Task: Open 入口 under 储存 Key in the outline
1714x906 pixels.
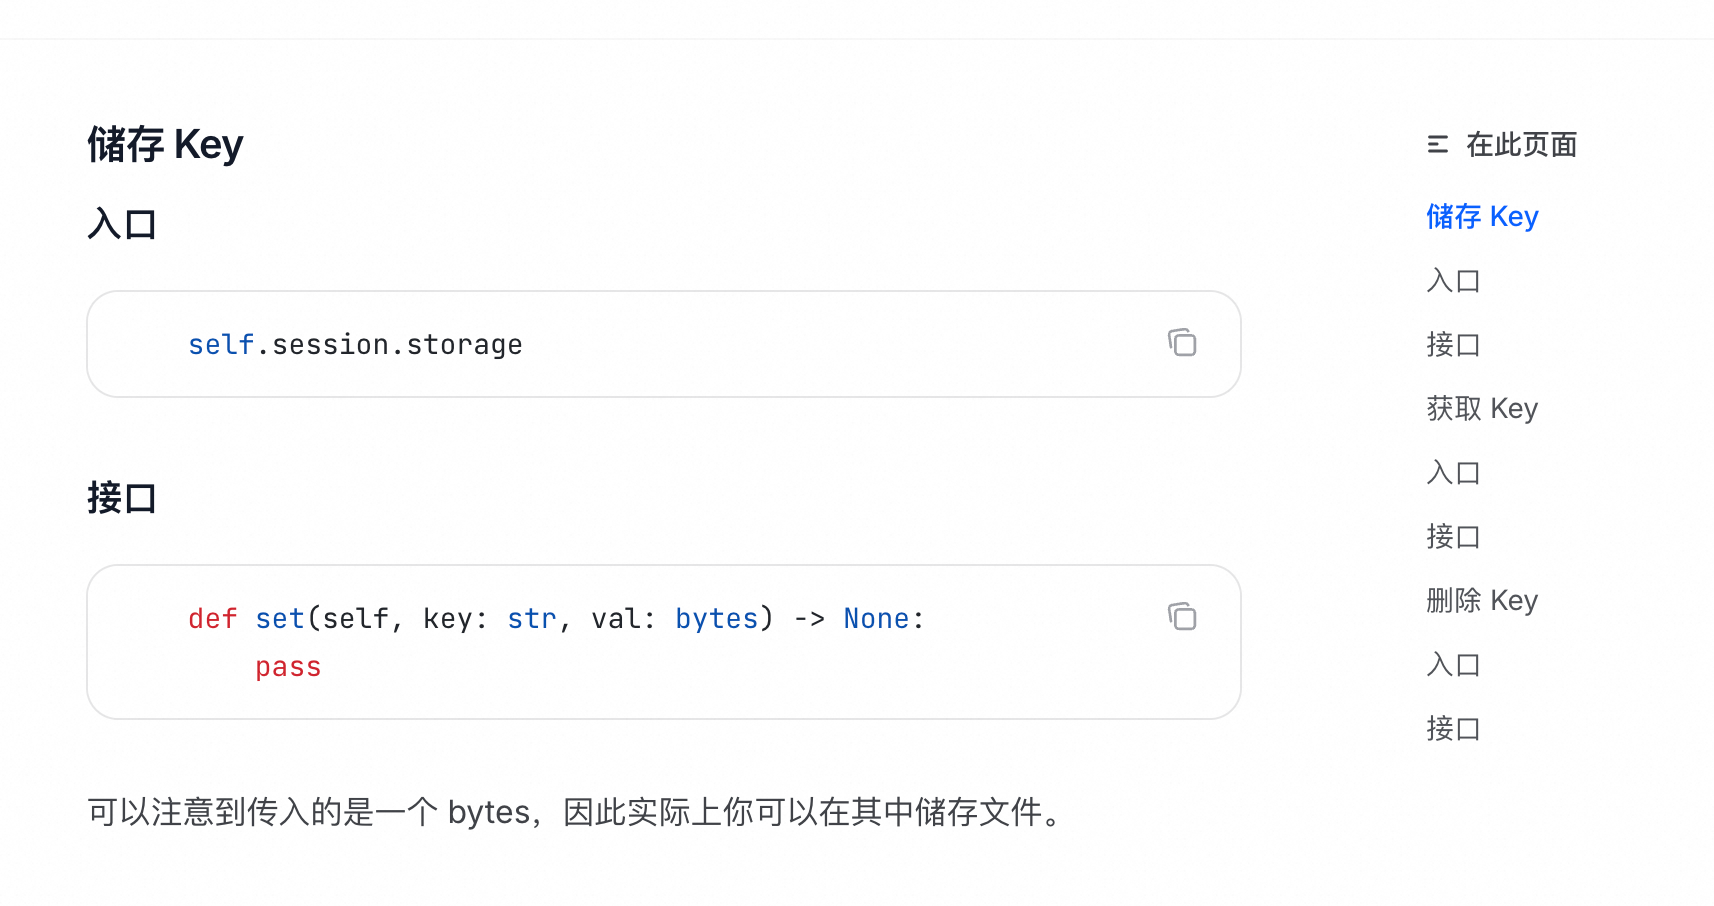Action: [x=1453, y=281]
